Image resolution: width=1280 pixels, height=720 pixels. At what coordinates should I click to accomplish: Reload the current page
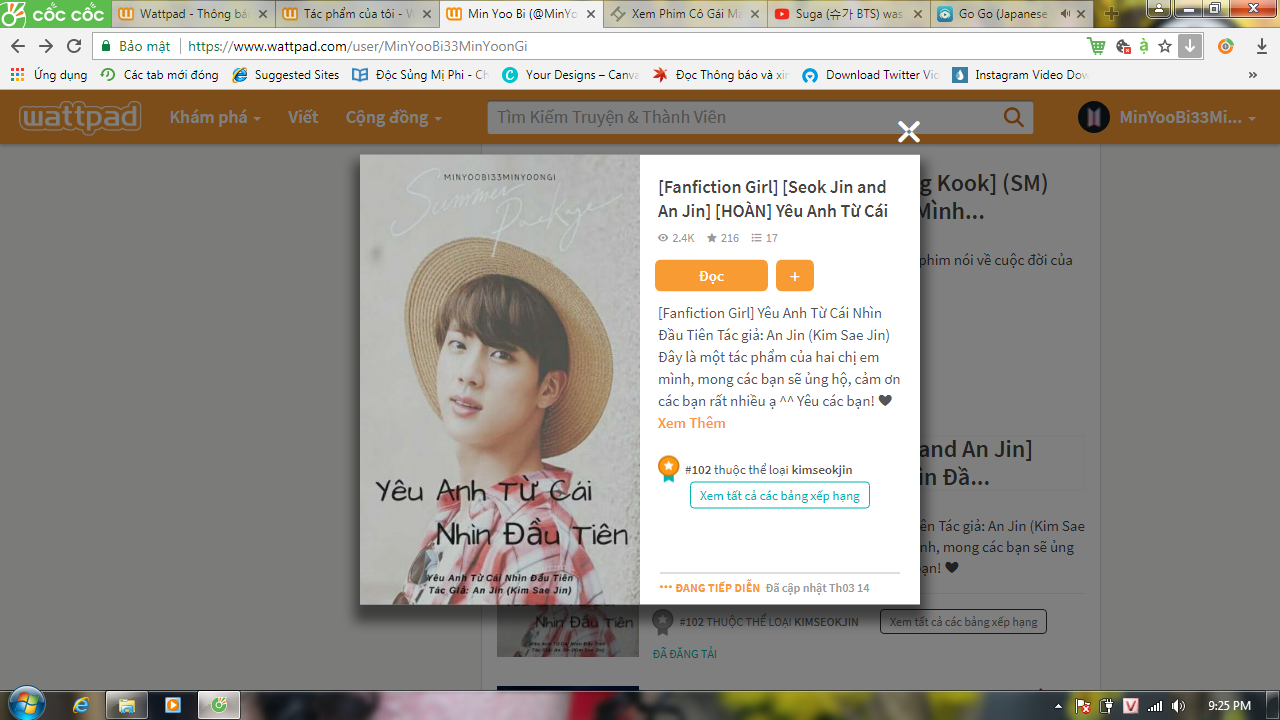coord(74,46)
